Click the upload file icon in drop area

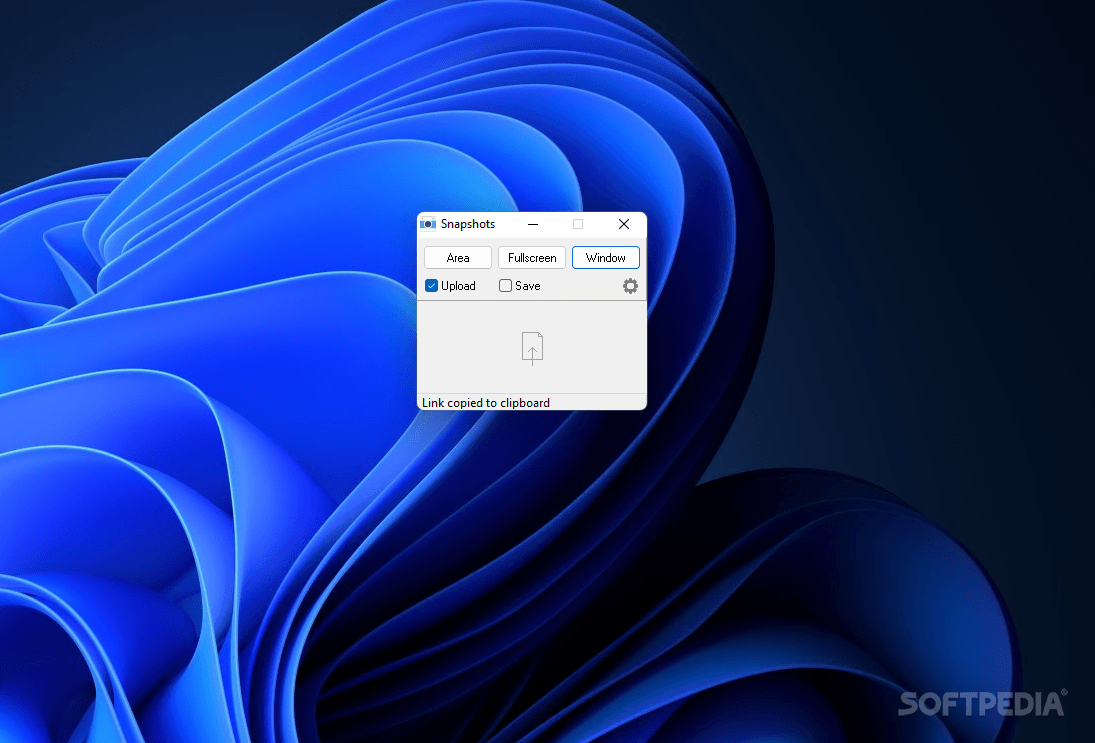pyautogui.click(x=532, y=348)
